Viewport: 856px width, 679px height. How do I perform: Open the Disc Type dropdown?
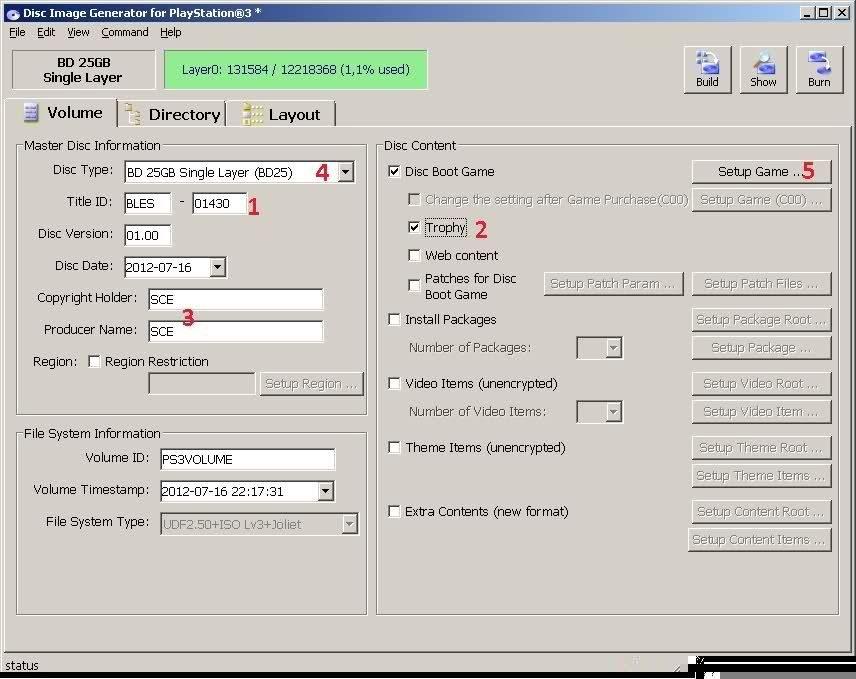[346, 172]
